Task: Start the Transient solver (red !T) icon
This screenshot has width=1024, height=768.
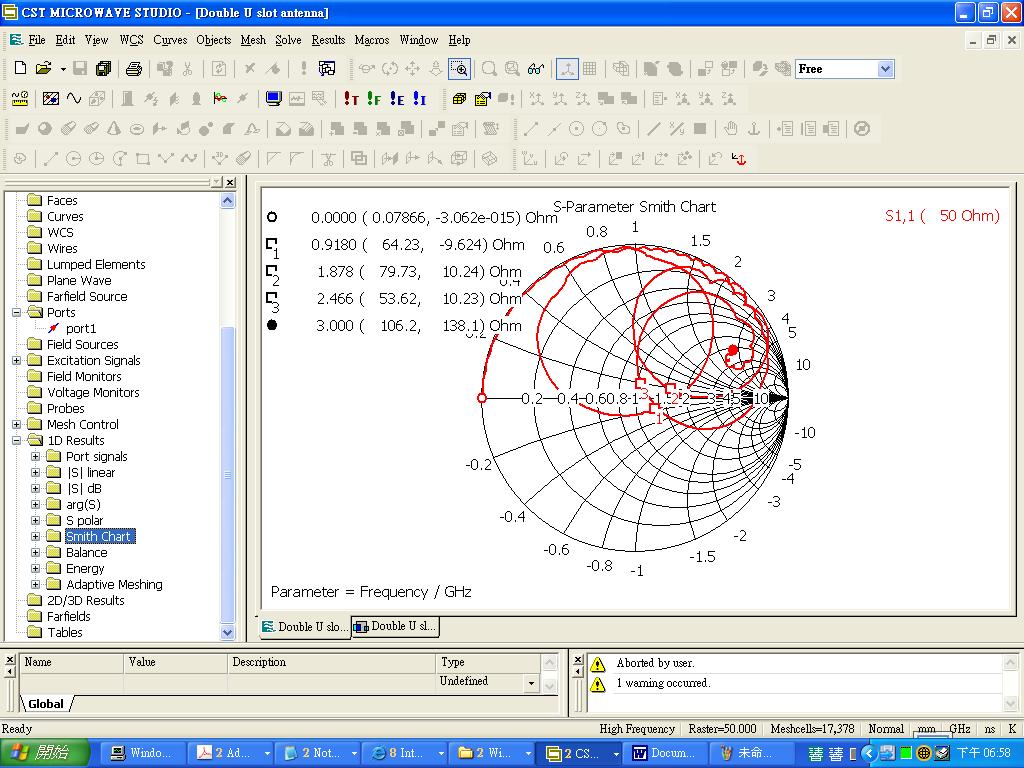Action: (351, 99)
